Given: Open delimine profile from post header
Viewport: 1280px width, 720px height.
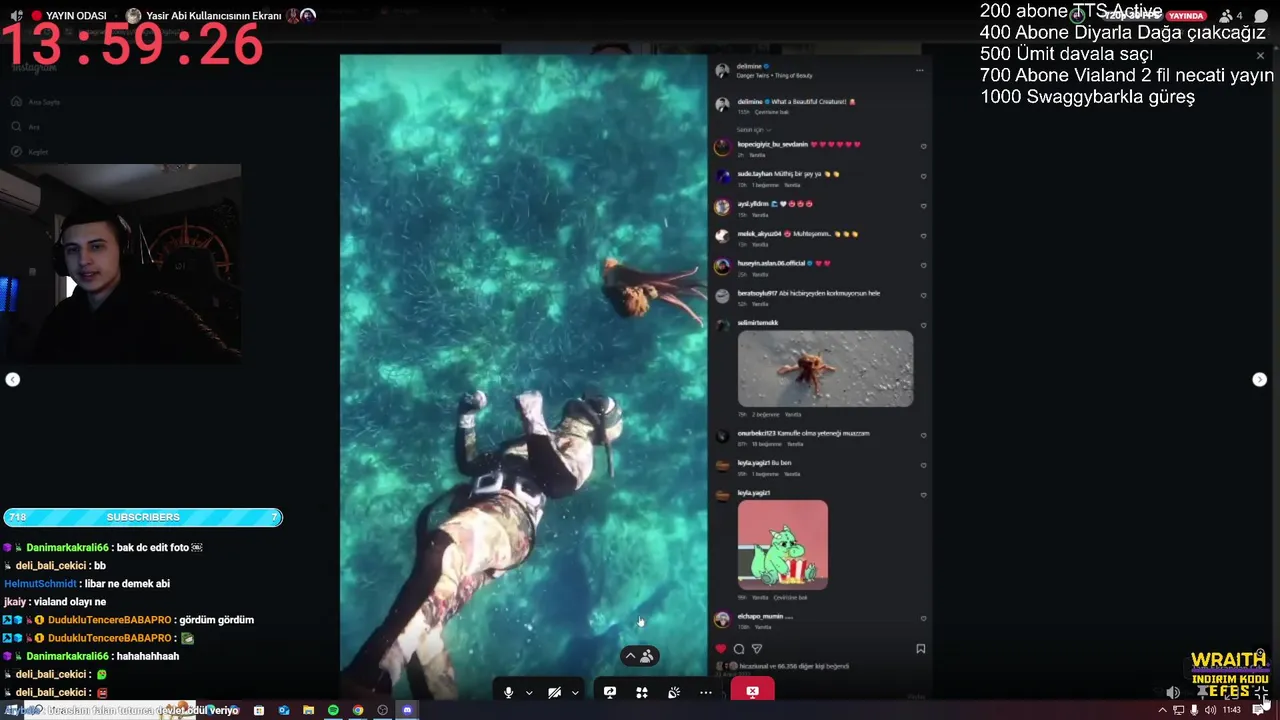Looking at the screenshot, I should coord(750,67).
